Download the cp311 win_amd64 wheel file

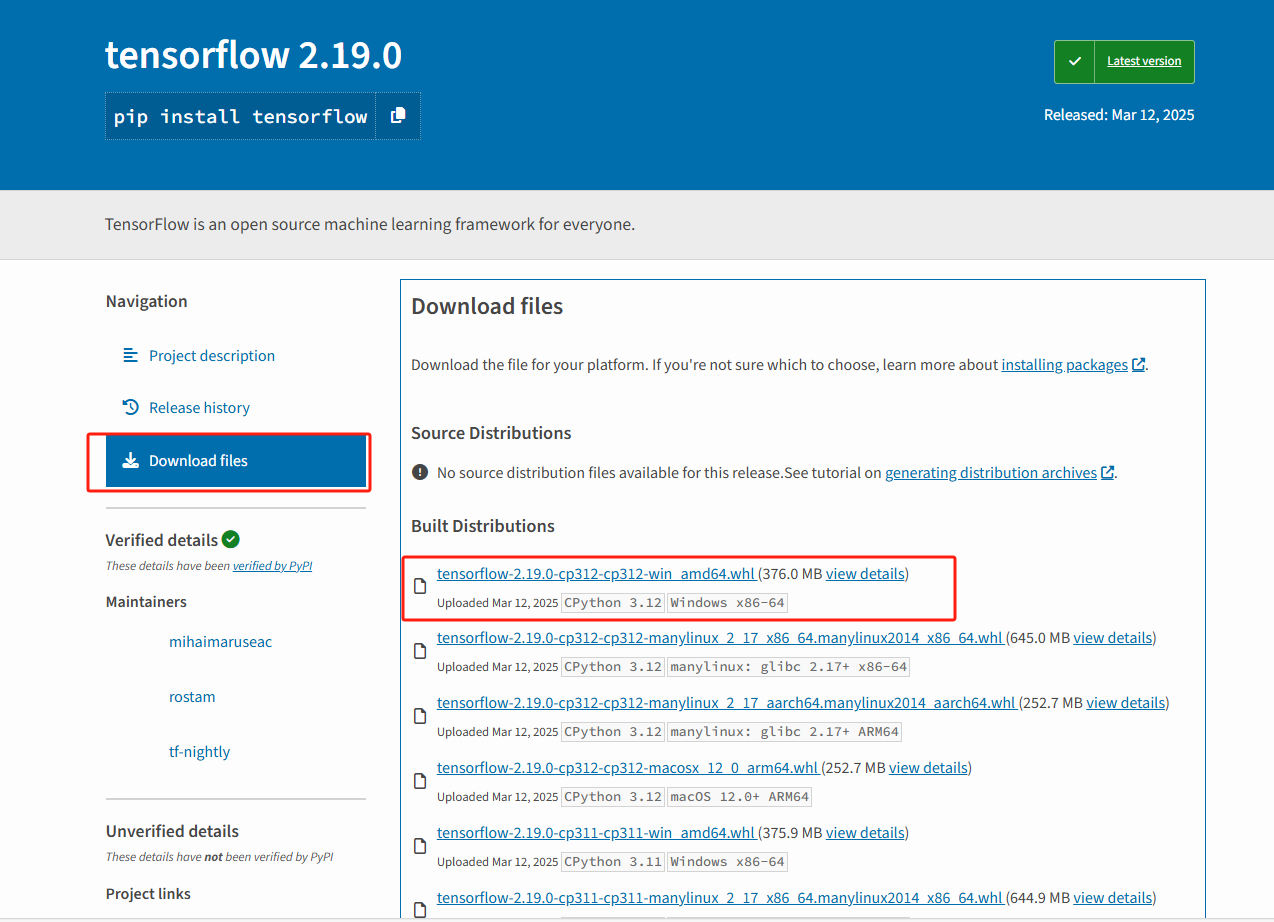point(596,833)
